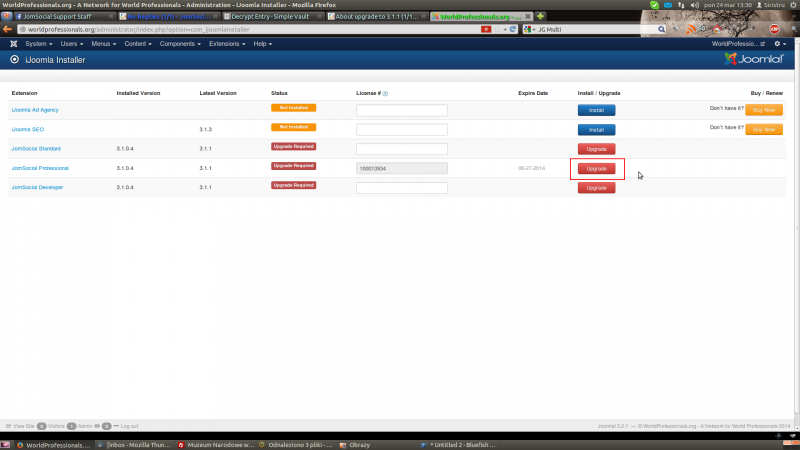Focus license field for JomSocial Developer
Viewport: 800px width, 450px height.
click(x=402, y=188)
